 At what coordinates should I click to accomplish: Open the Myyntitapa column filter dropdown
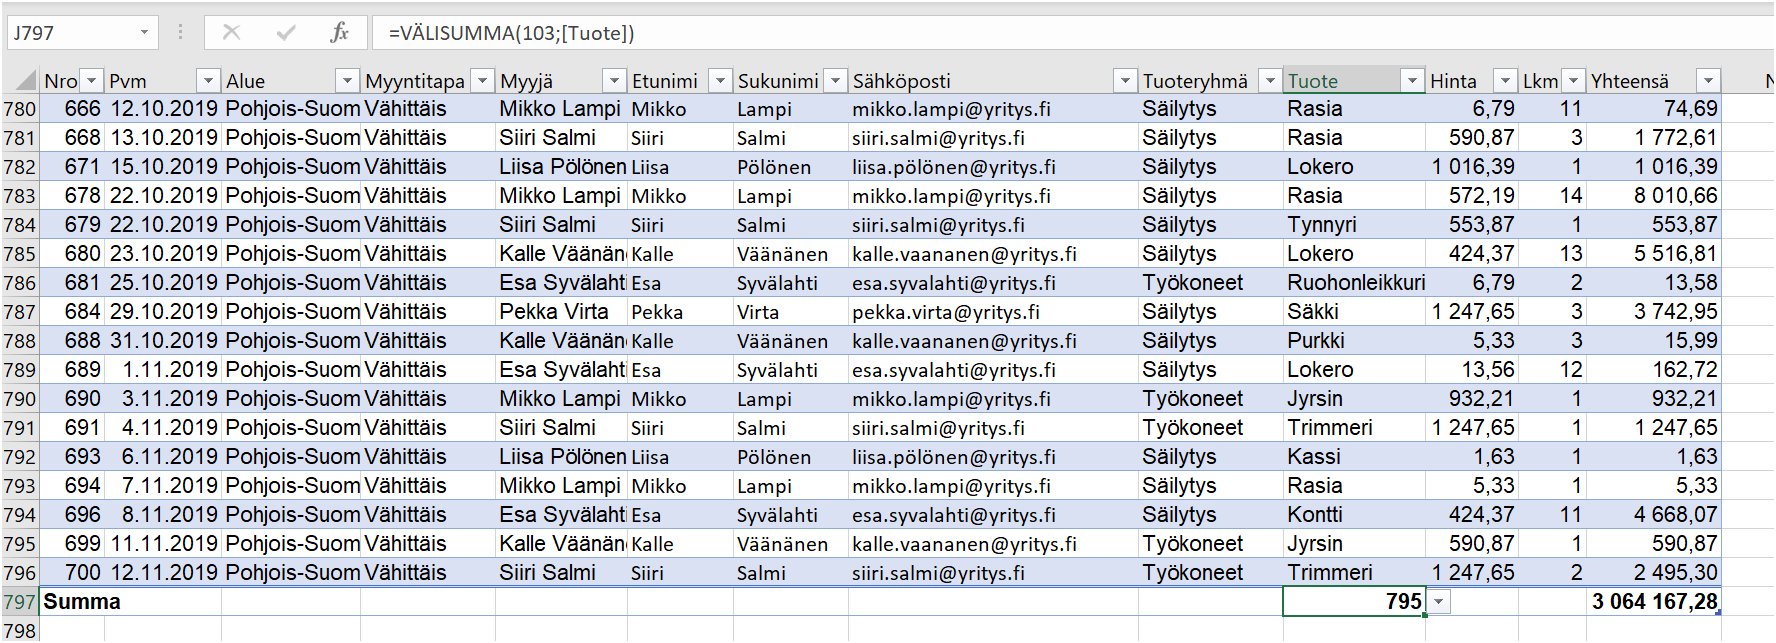pos(482,81)
